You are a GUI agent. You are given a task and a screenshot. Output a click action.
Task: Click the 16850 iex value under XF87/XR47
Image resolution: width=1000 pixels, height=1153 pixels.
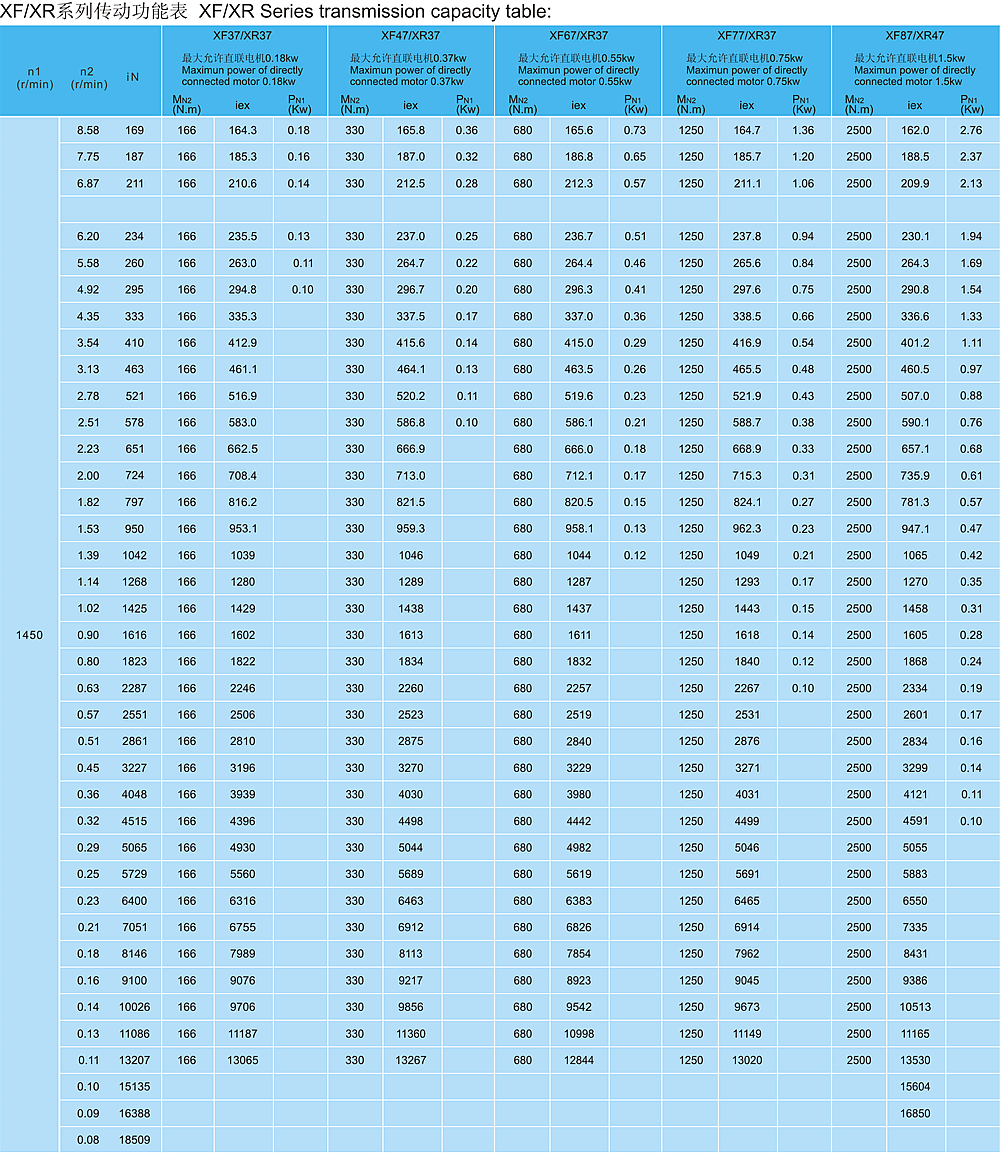pyautogui.click(x=914, y=1113)
